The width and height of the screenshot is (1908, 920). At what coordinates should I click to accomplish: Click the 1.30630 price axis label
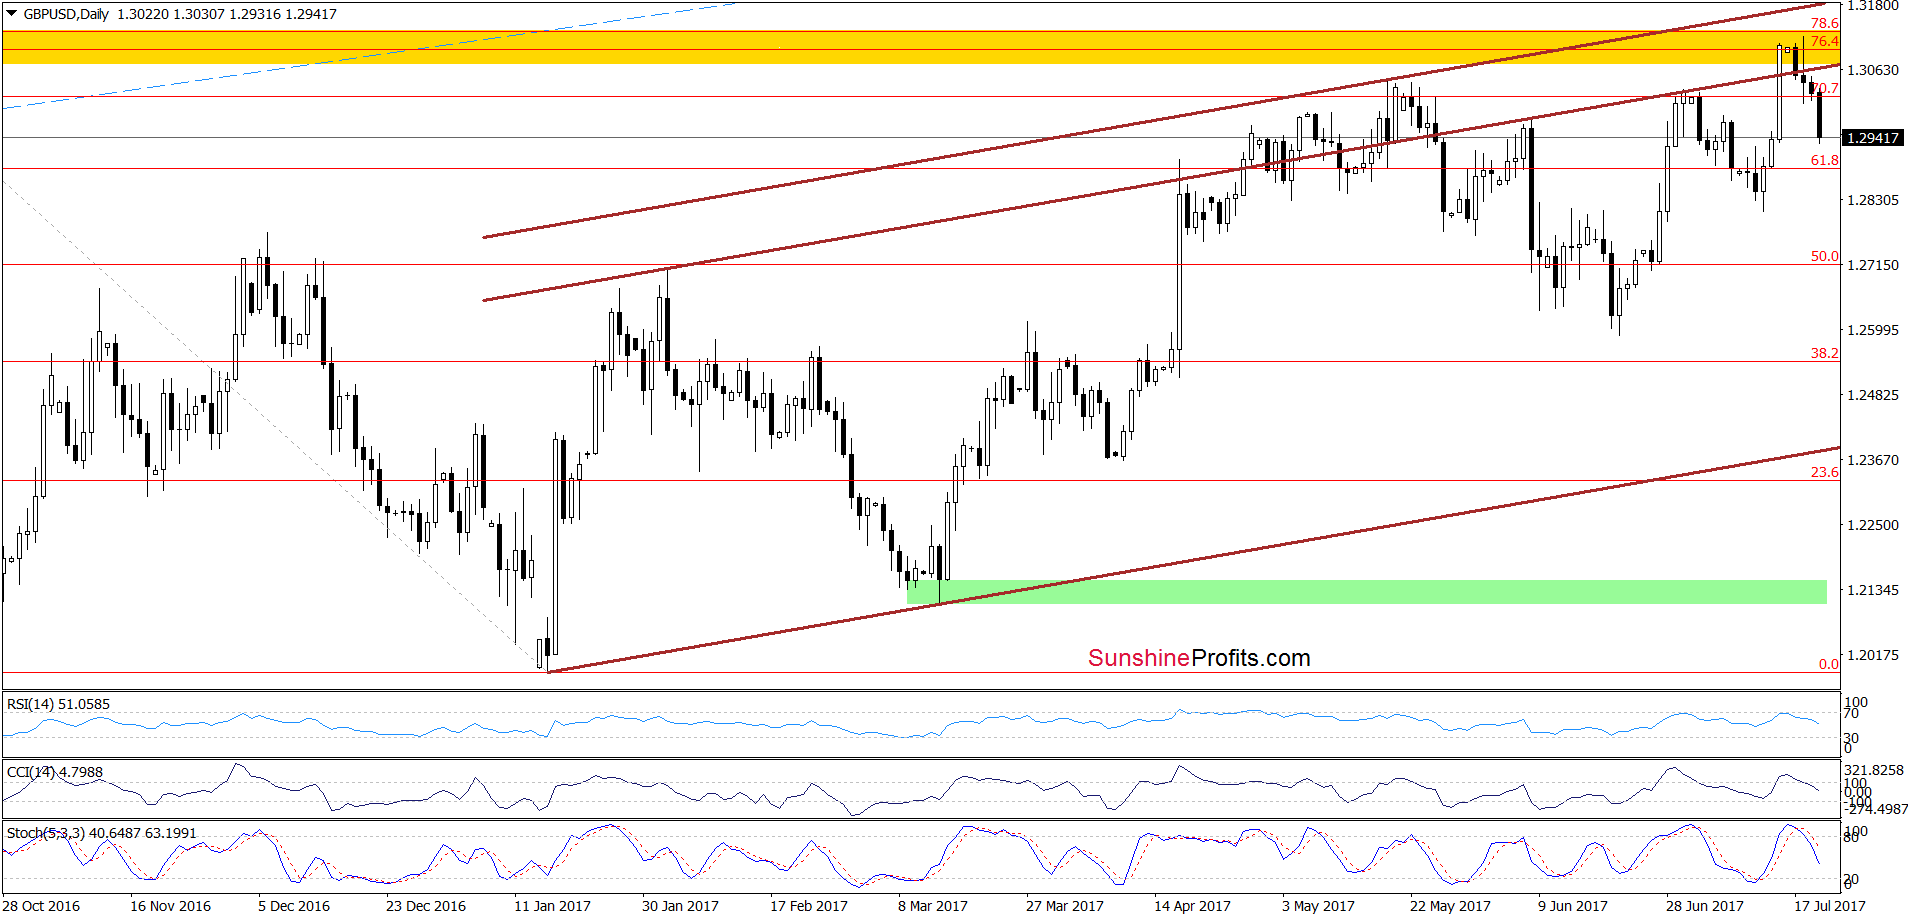(x=1872, y=70)
